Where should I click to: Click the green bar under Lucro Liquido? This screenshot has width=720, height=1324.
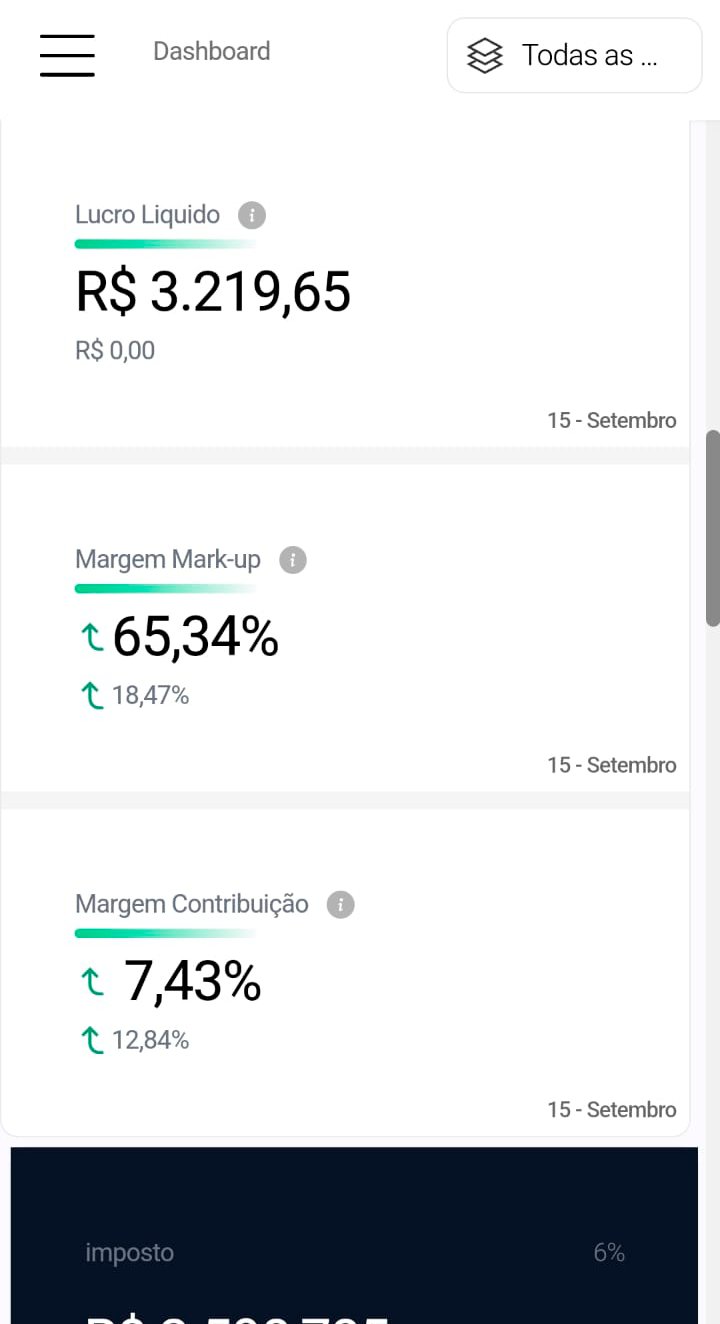(x=165, y=244)
